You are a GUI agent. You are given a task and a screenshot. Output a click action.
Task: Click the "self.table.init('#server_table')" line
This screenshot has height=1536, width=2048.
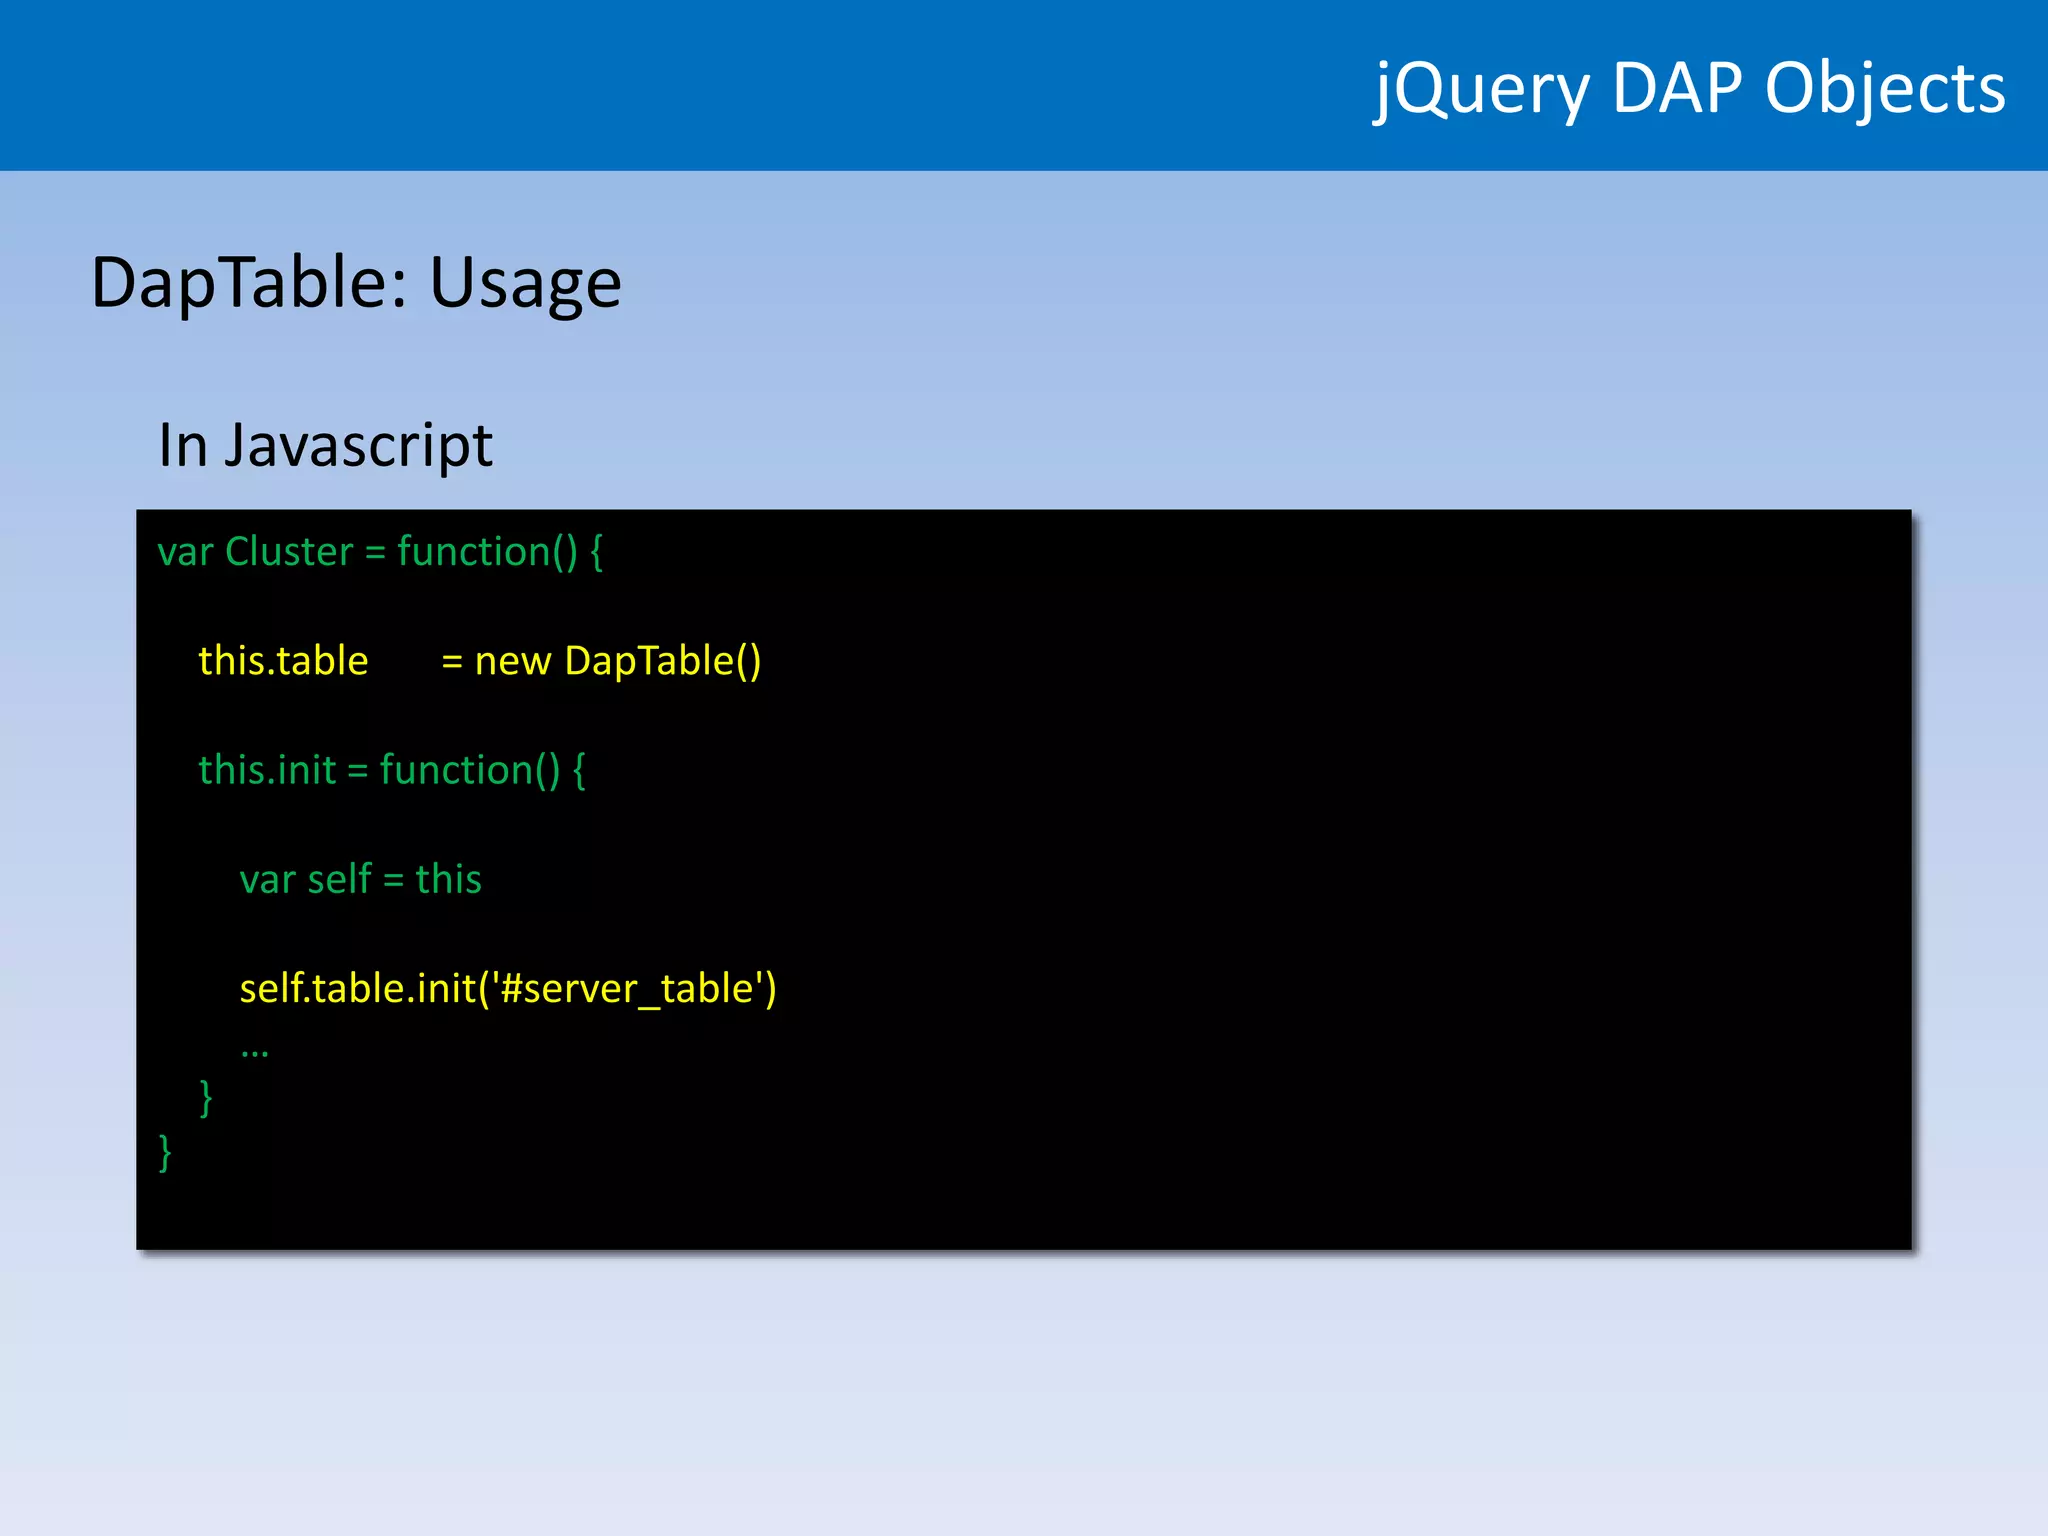click(508, 988)
